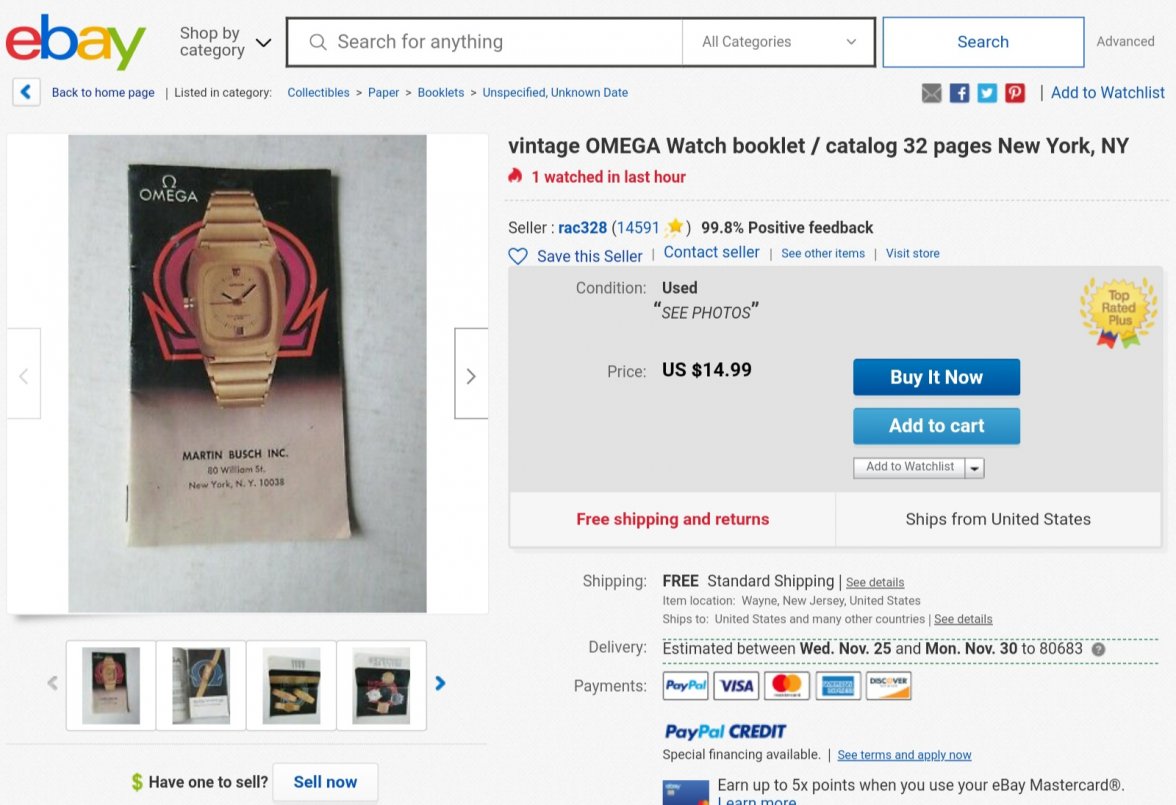Advance thumbnail strip with blue arrow

(440, 683)
